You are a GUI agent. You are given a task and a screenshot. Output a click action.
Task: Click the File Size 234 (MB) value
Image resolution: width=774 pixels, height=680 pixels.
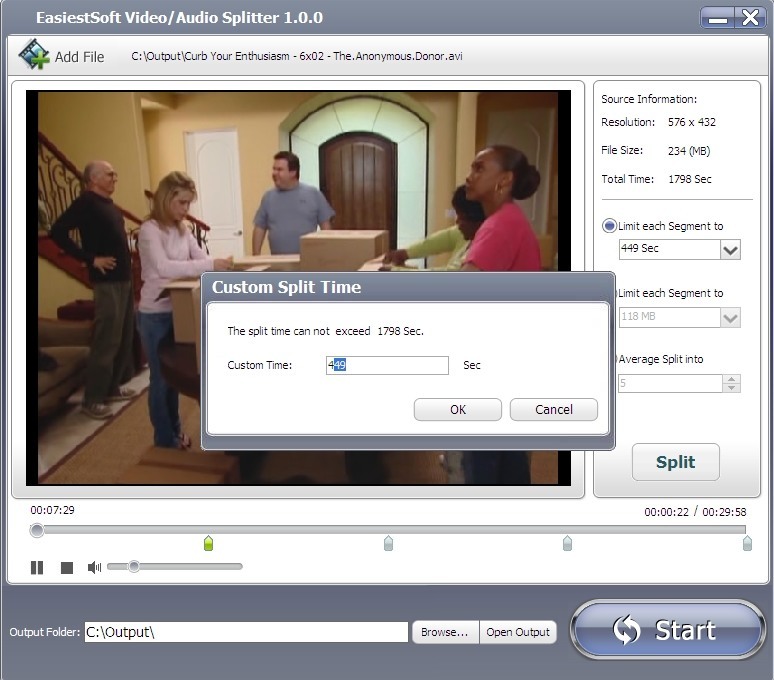[x=689, y=151]
